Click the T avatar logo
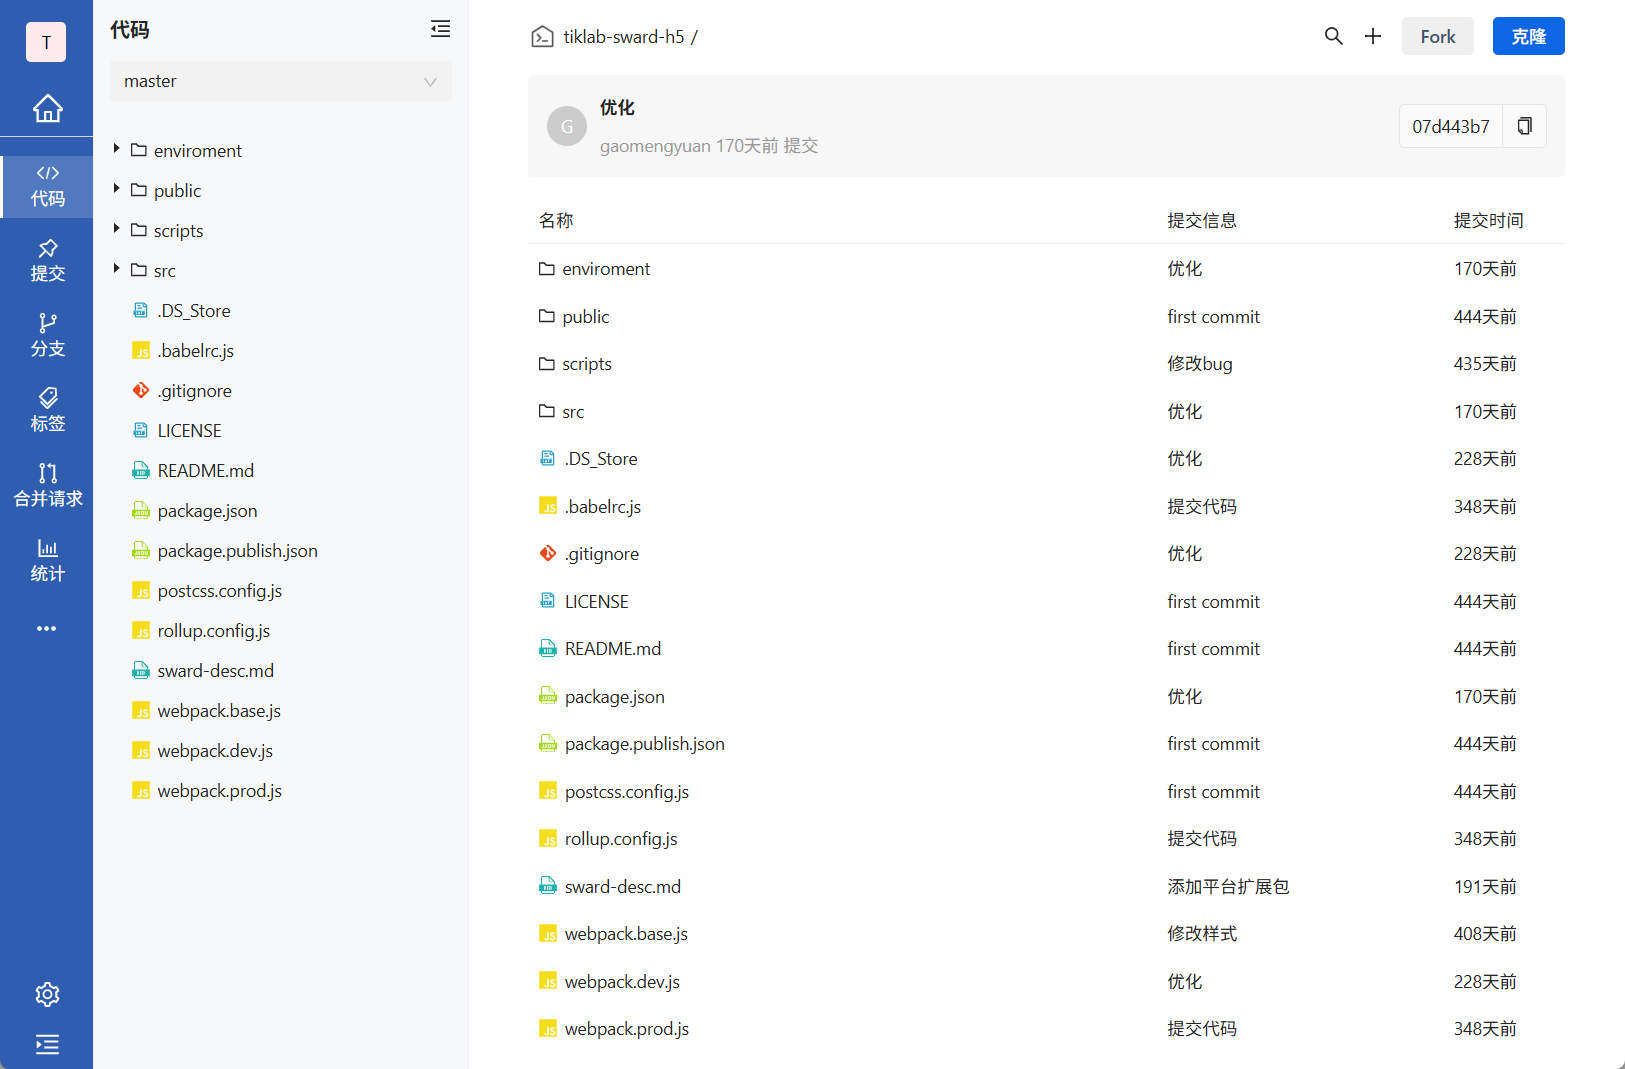 tap(46, 42)
